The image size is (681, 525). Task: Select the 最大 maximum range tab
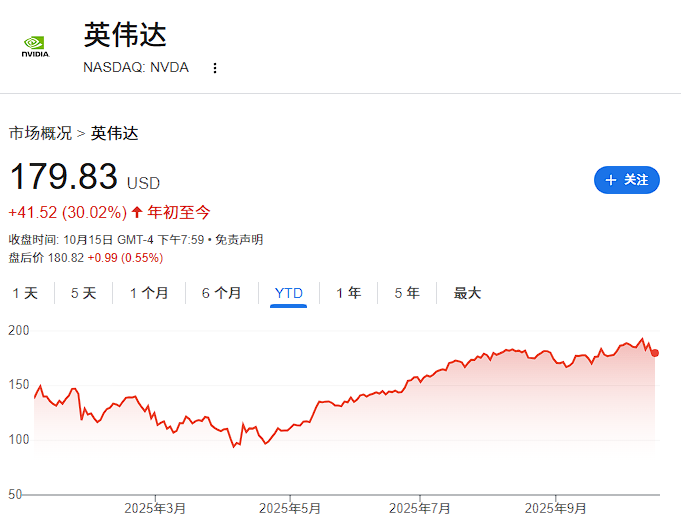[x=467, y=293]
